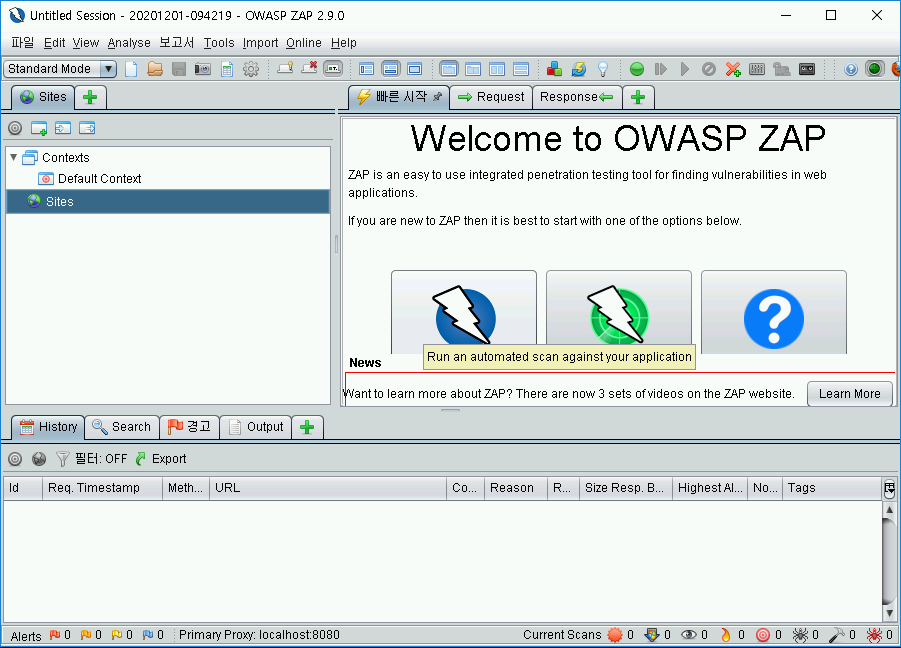Select the Sites node in the tree
The width and height of the screenshot is (901, 648).
click(168, 202)
